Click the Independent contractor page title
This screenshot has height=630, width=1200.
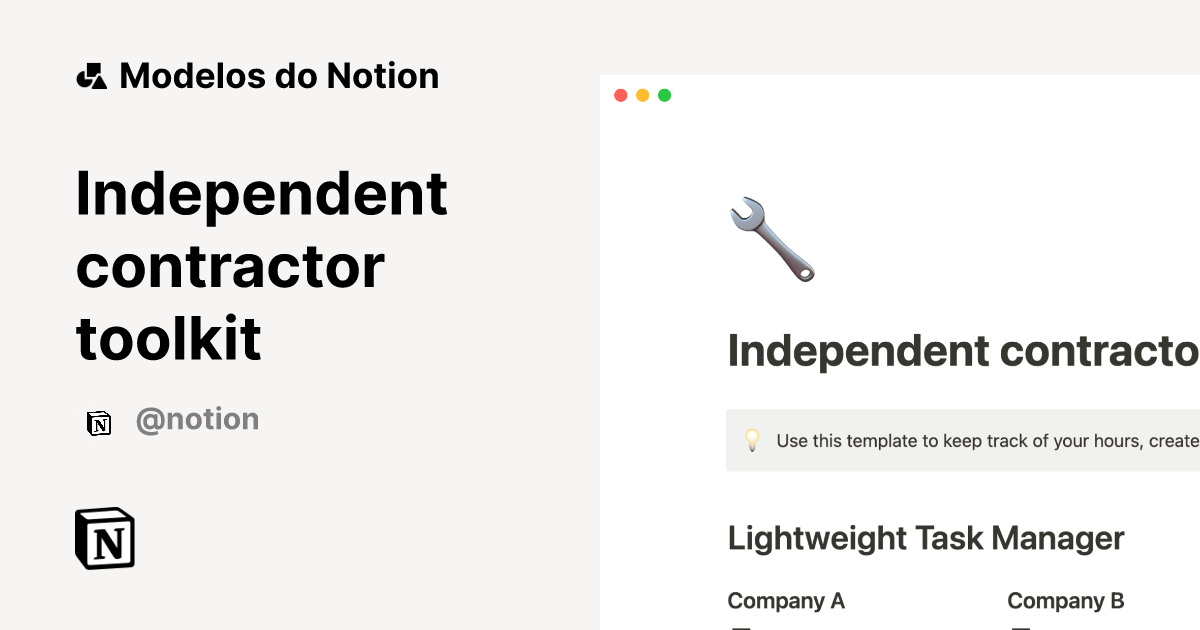pos(960,352)
